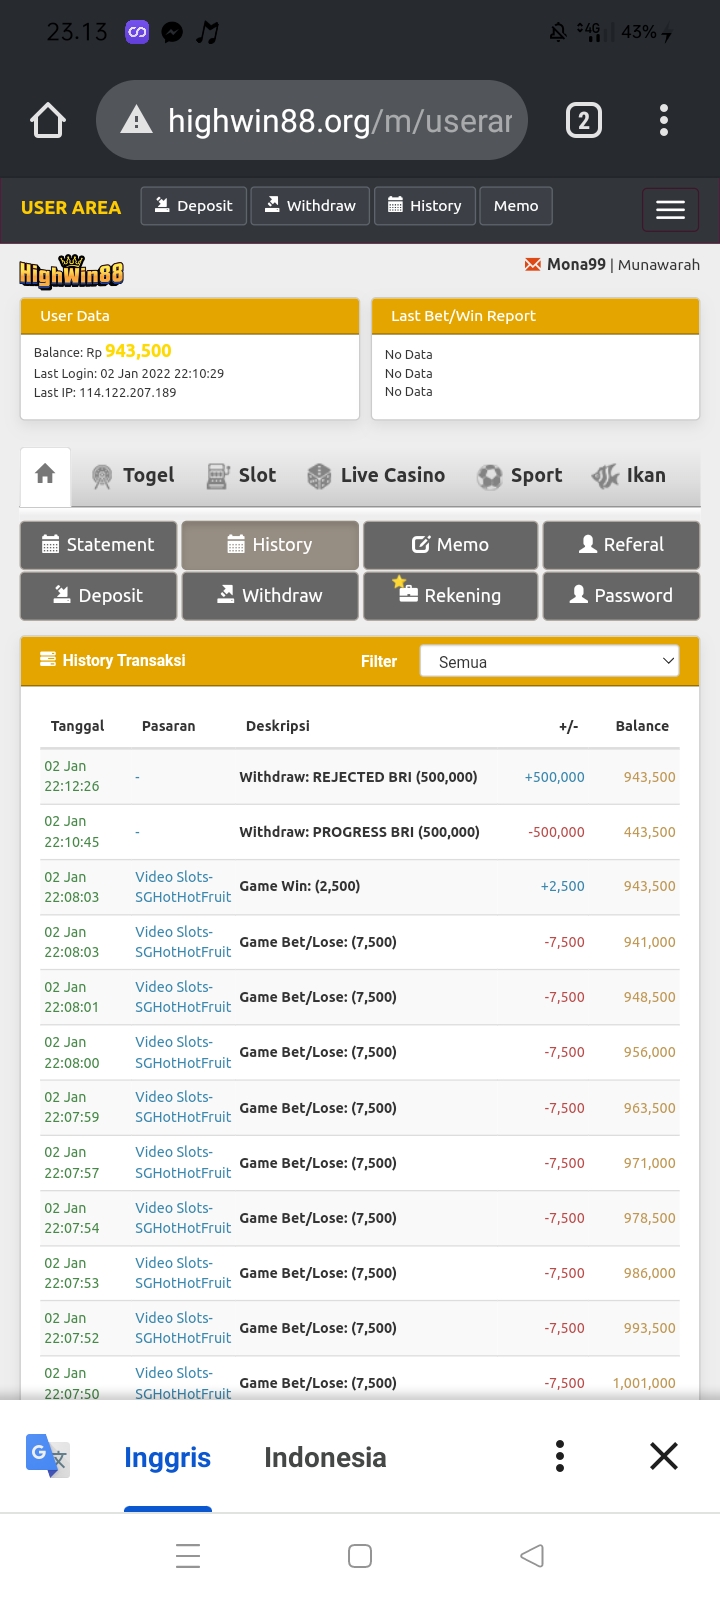
Task: Expand the Semua filter dropdown
Action: (549, 662)
